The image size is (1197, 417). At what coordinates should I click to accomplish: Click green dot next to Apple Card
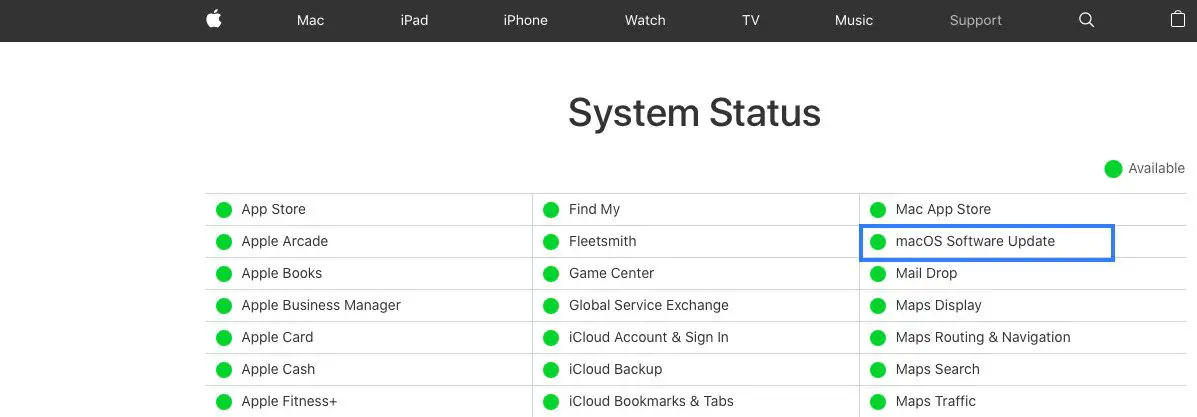point(224,338)
